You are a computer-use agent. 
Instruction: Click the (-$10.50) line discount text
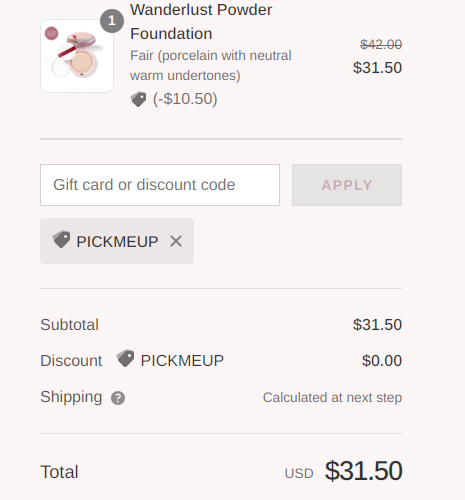[185, 99]
